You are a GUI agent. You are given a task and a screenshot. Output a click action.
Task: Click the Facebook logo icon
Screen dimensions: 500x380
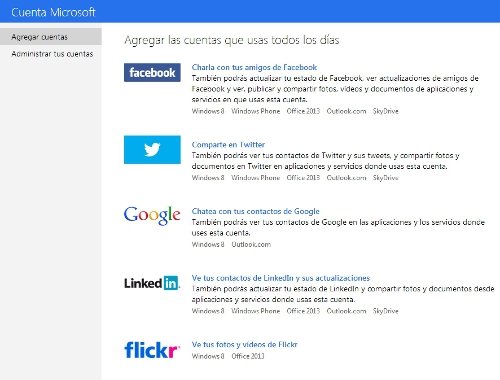pyautogui.click(x=152, y=72)
